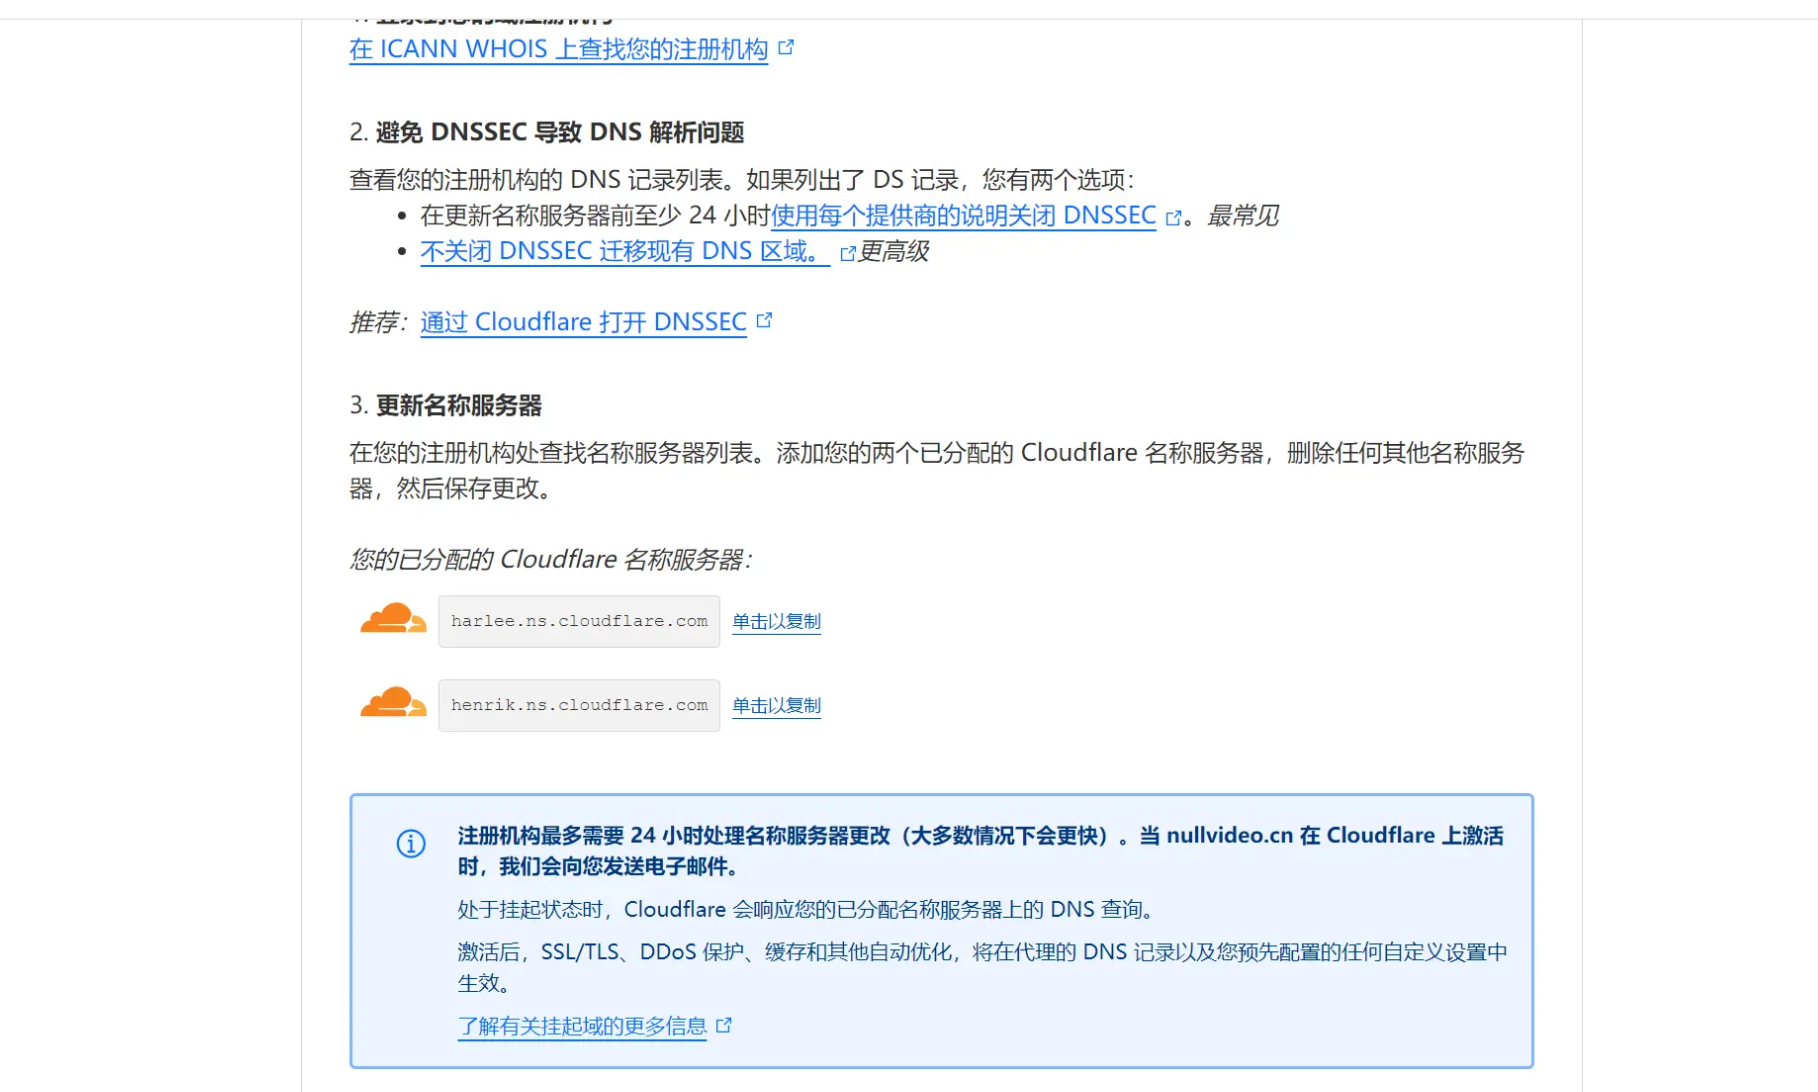
Task: Select the henrik.ns.cloudflare.com nameserver box
Action: (x=579, y=705)
